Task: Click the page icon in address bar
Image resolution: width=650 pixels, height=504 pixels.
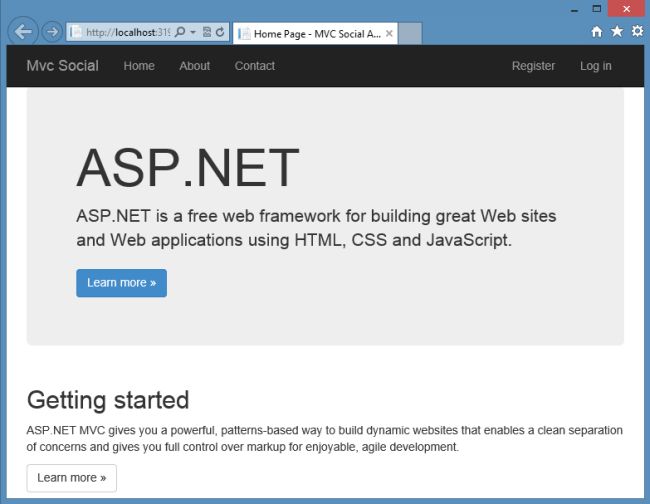Action: coord(76,32)
